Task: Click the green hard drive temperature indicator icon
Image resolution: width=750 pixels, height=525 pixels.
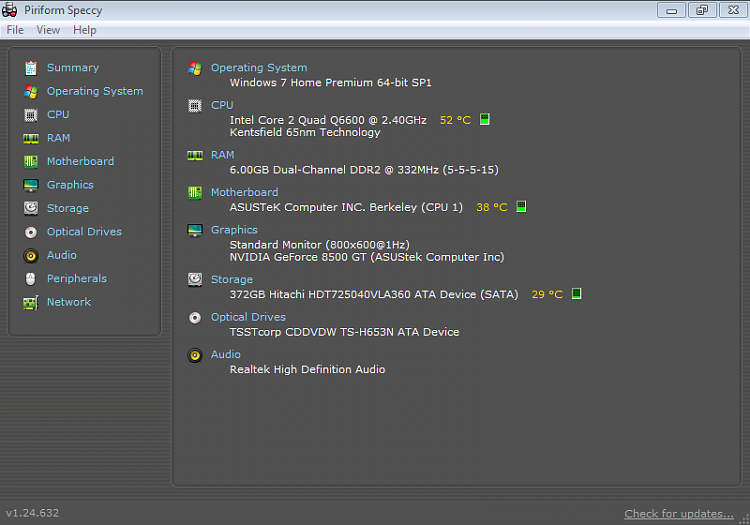Action: click(576, 293)
